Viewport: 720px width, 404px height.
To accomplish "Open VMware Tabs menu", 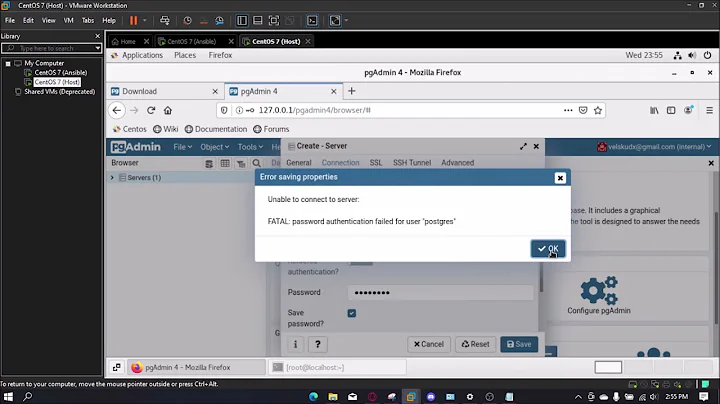I will pos(88,20).
